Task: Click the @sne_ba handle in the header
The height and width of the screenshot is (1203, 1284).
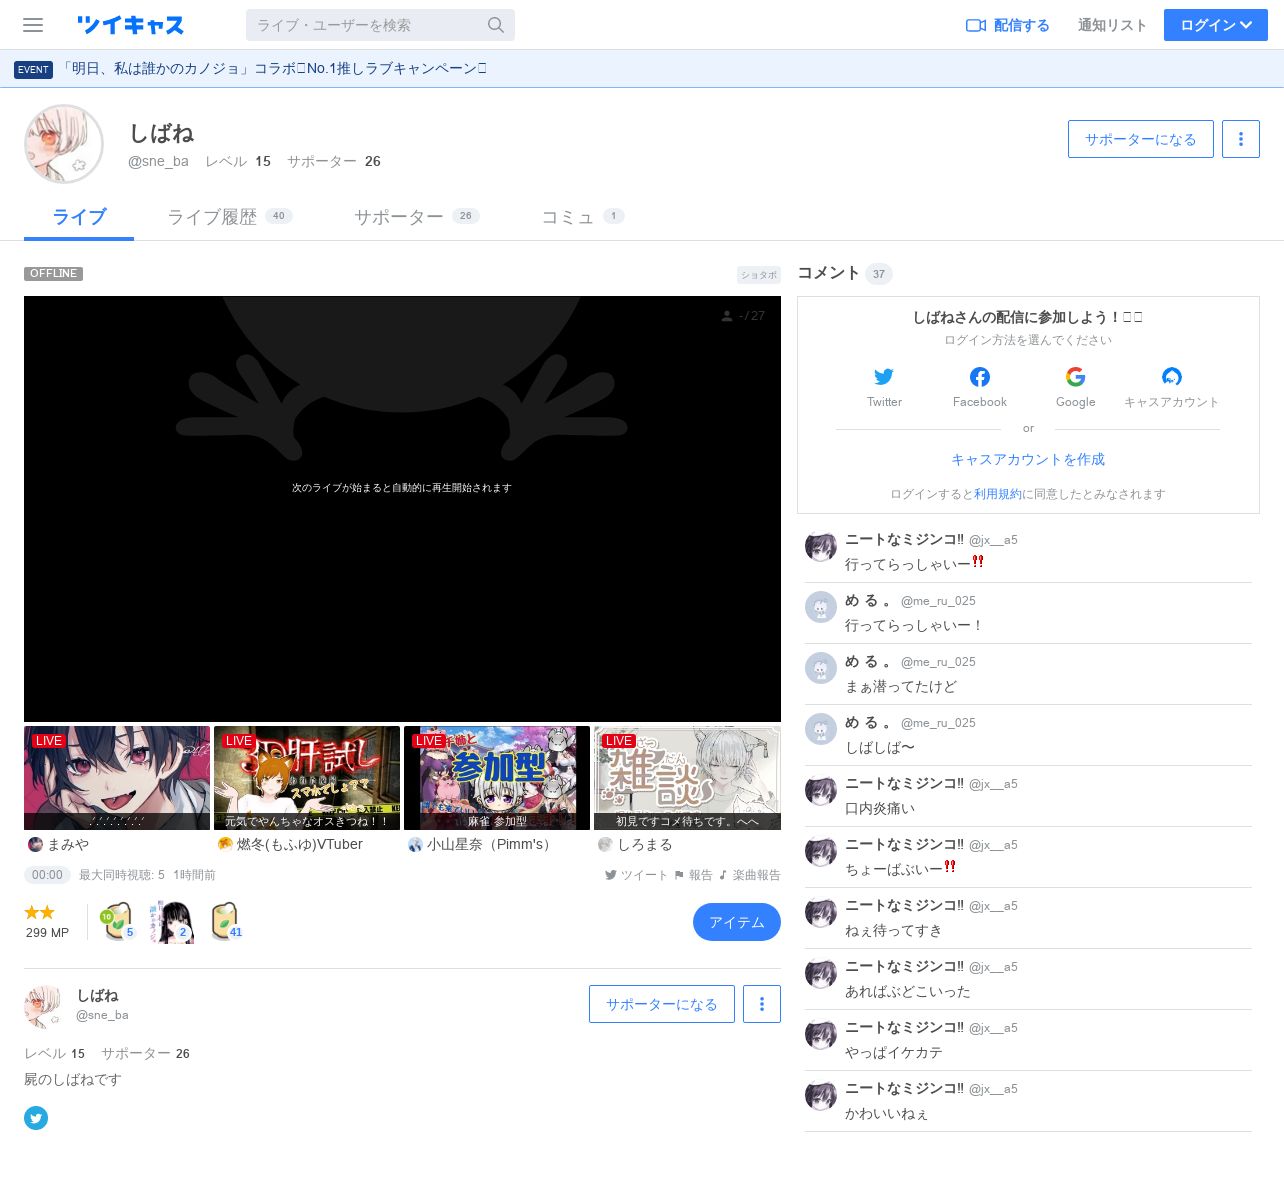Action: click(158, 161)
